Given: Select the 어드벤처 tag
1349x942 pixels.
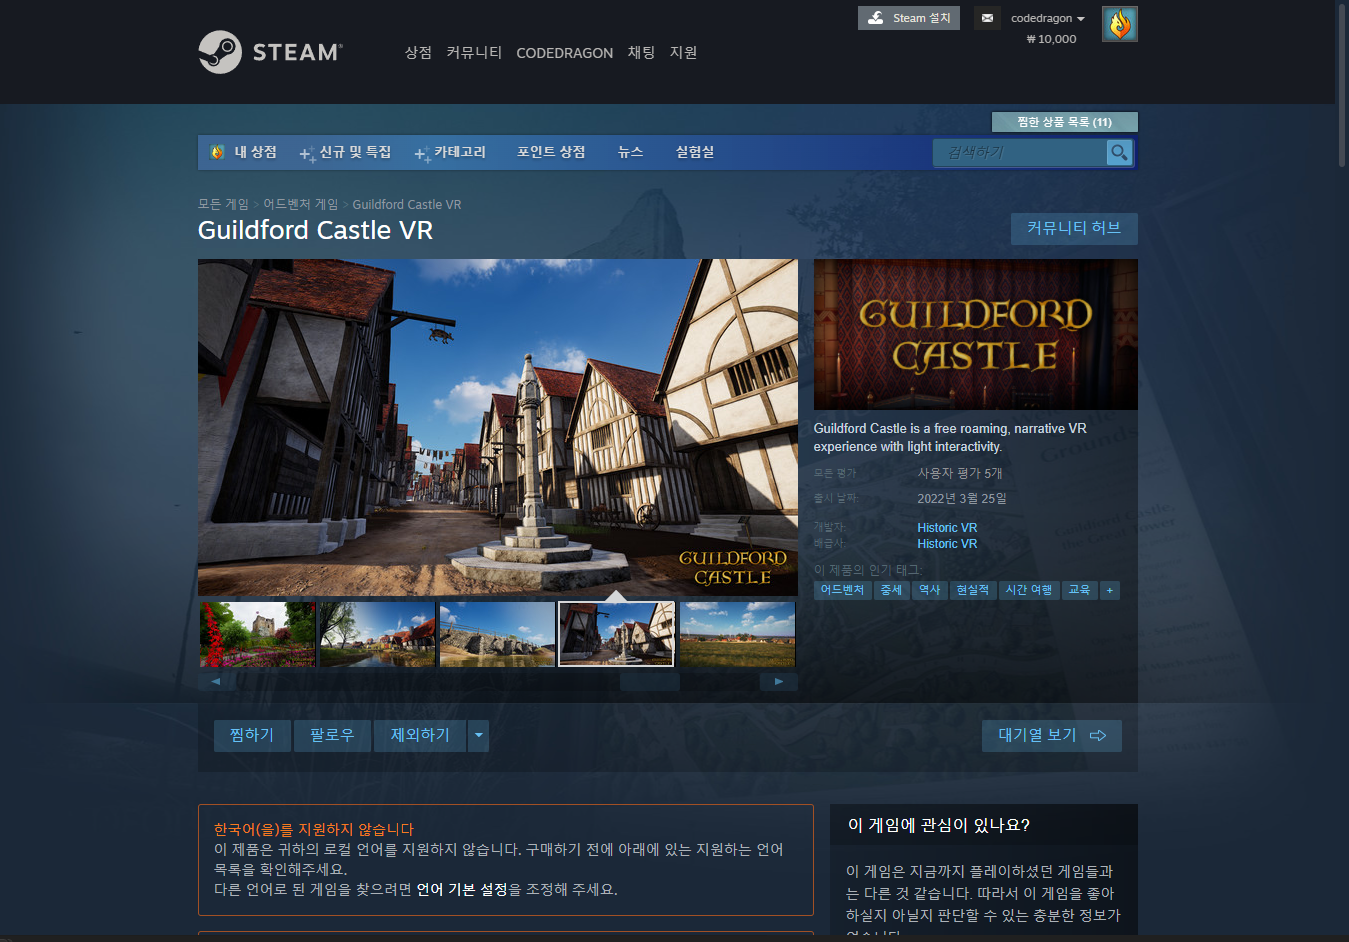Looking at the screenshot, I should point(842,590).
